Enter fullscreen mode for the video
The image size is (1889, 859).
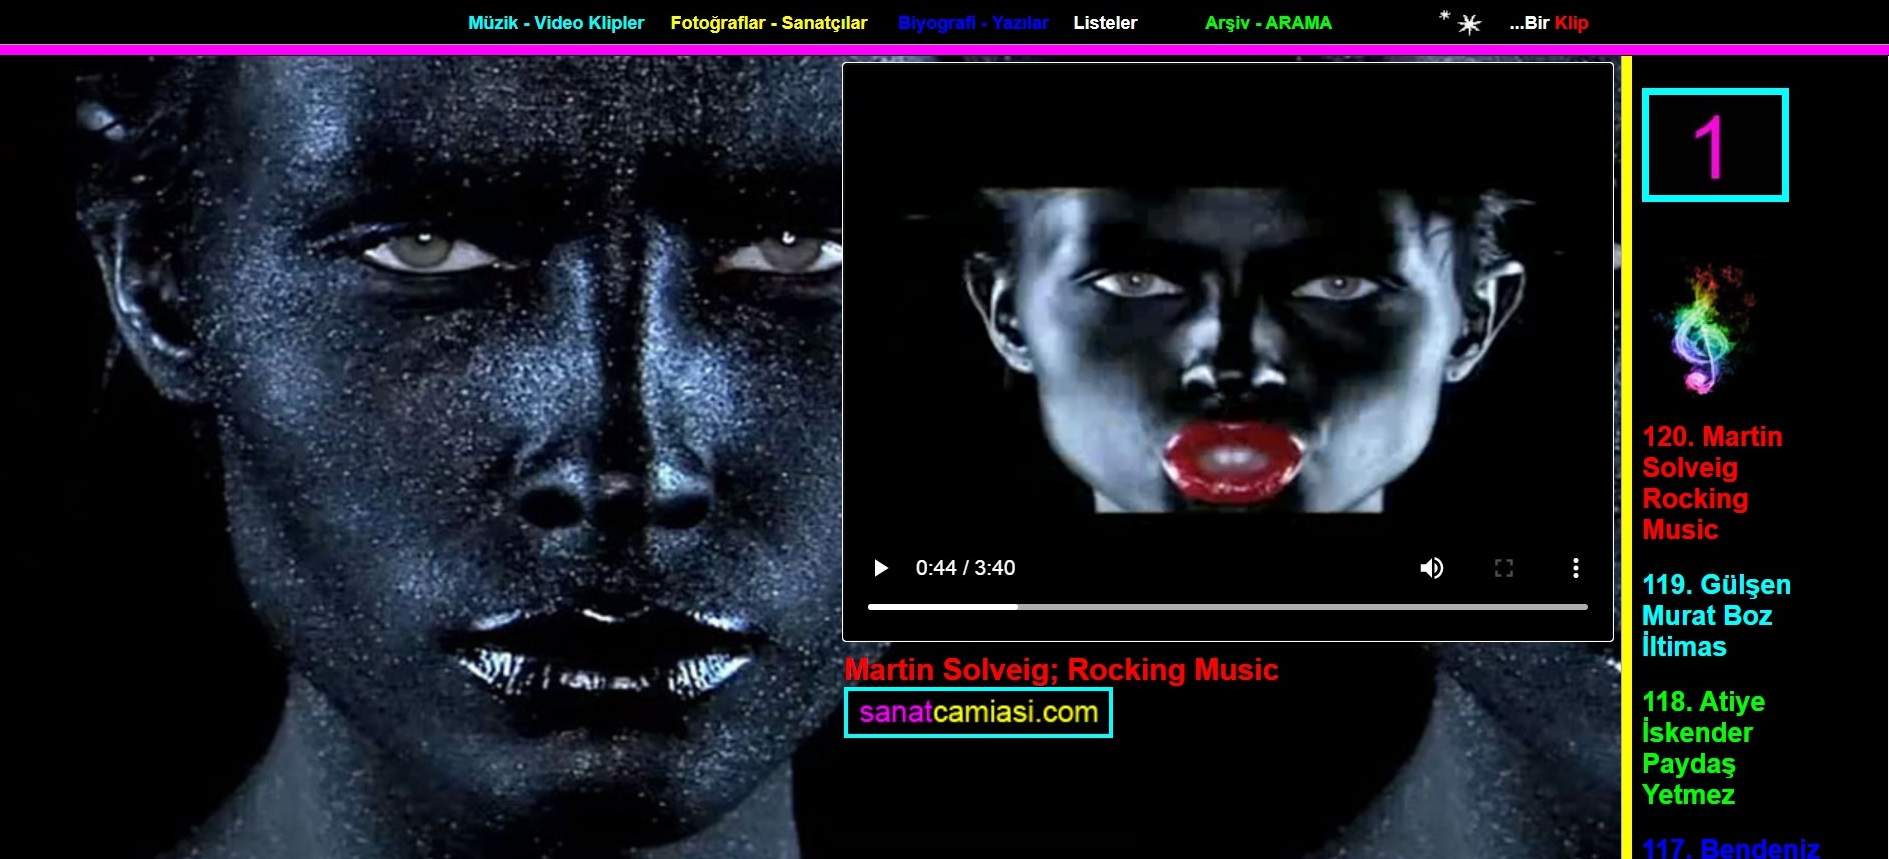click(1504, 568)
